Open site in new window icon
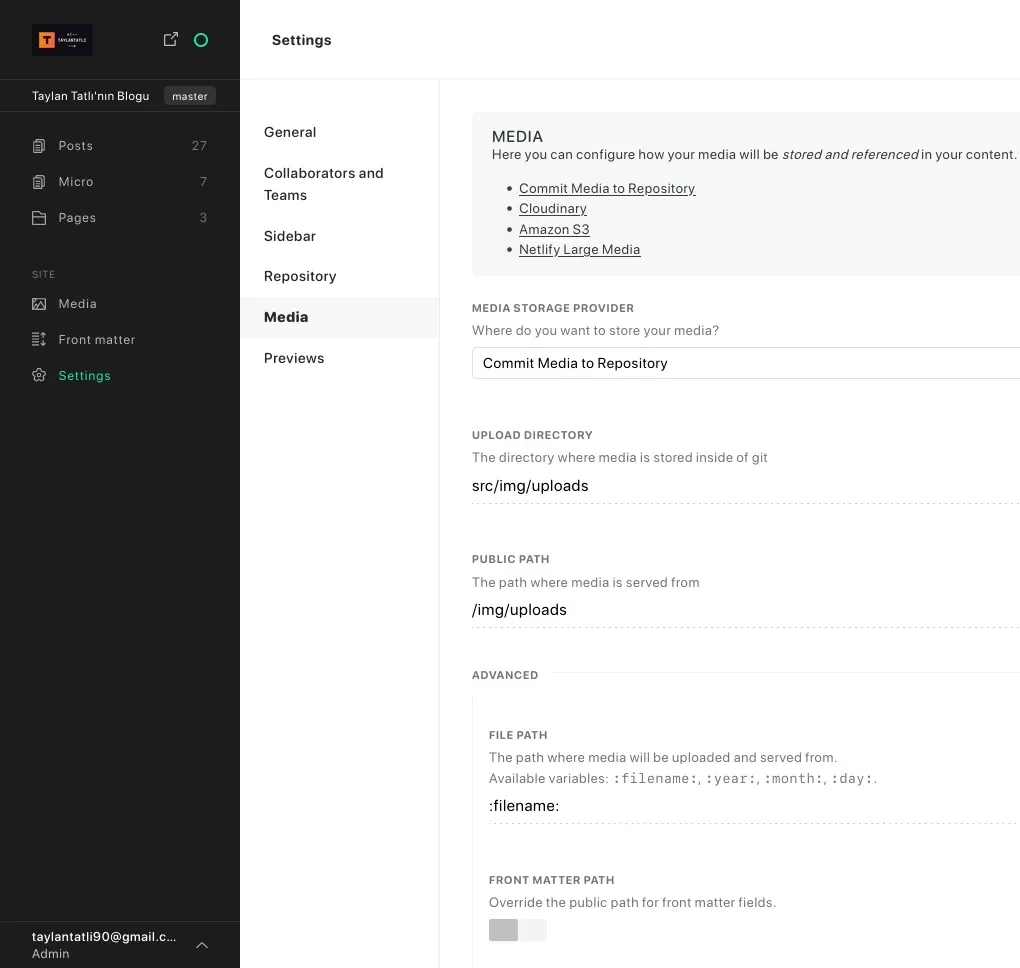This screenshot has width=1020, height=968. pyautogui.click(x=171, y=39)
